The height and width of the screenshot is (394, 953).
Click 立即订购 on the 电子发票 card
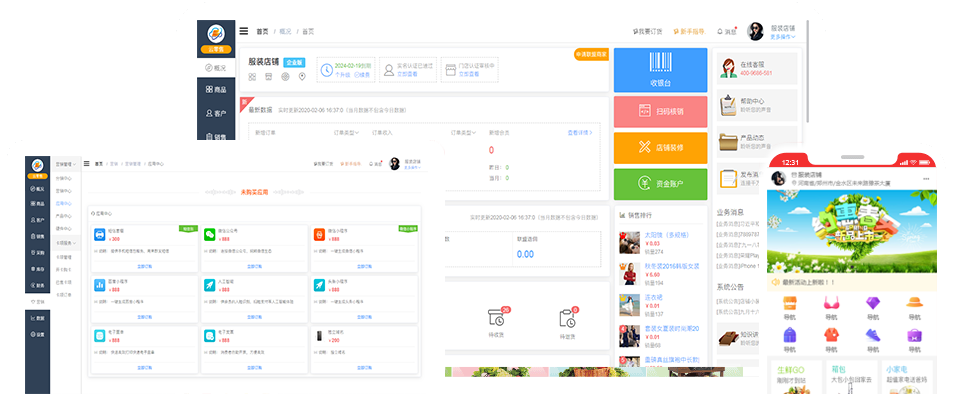click(x=254, y=367)
